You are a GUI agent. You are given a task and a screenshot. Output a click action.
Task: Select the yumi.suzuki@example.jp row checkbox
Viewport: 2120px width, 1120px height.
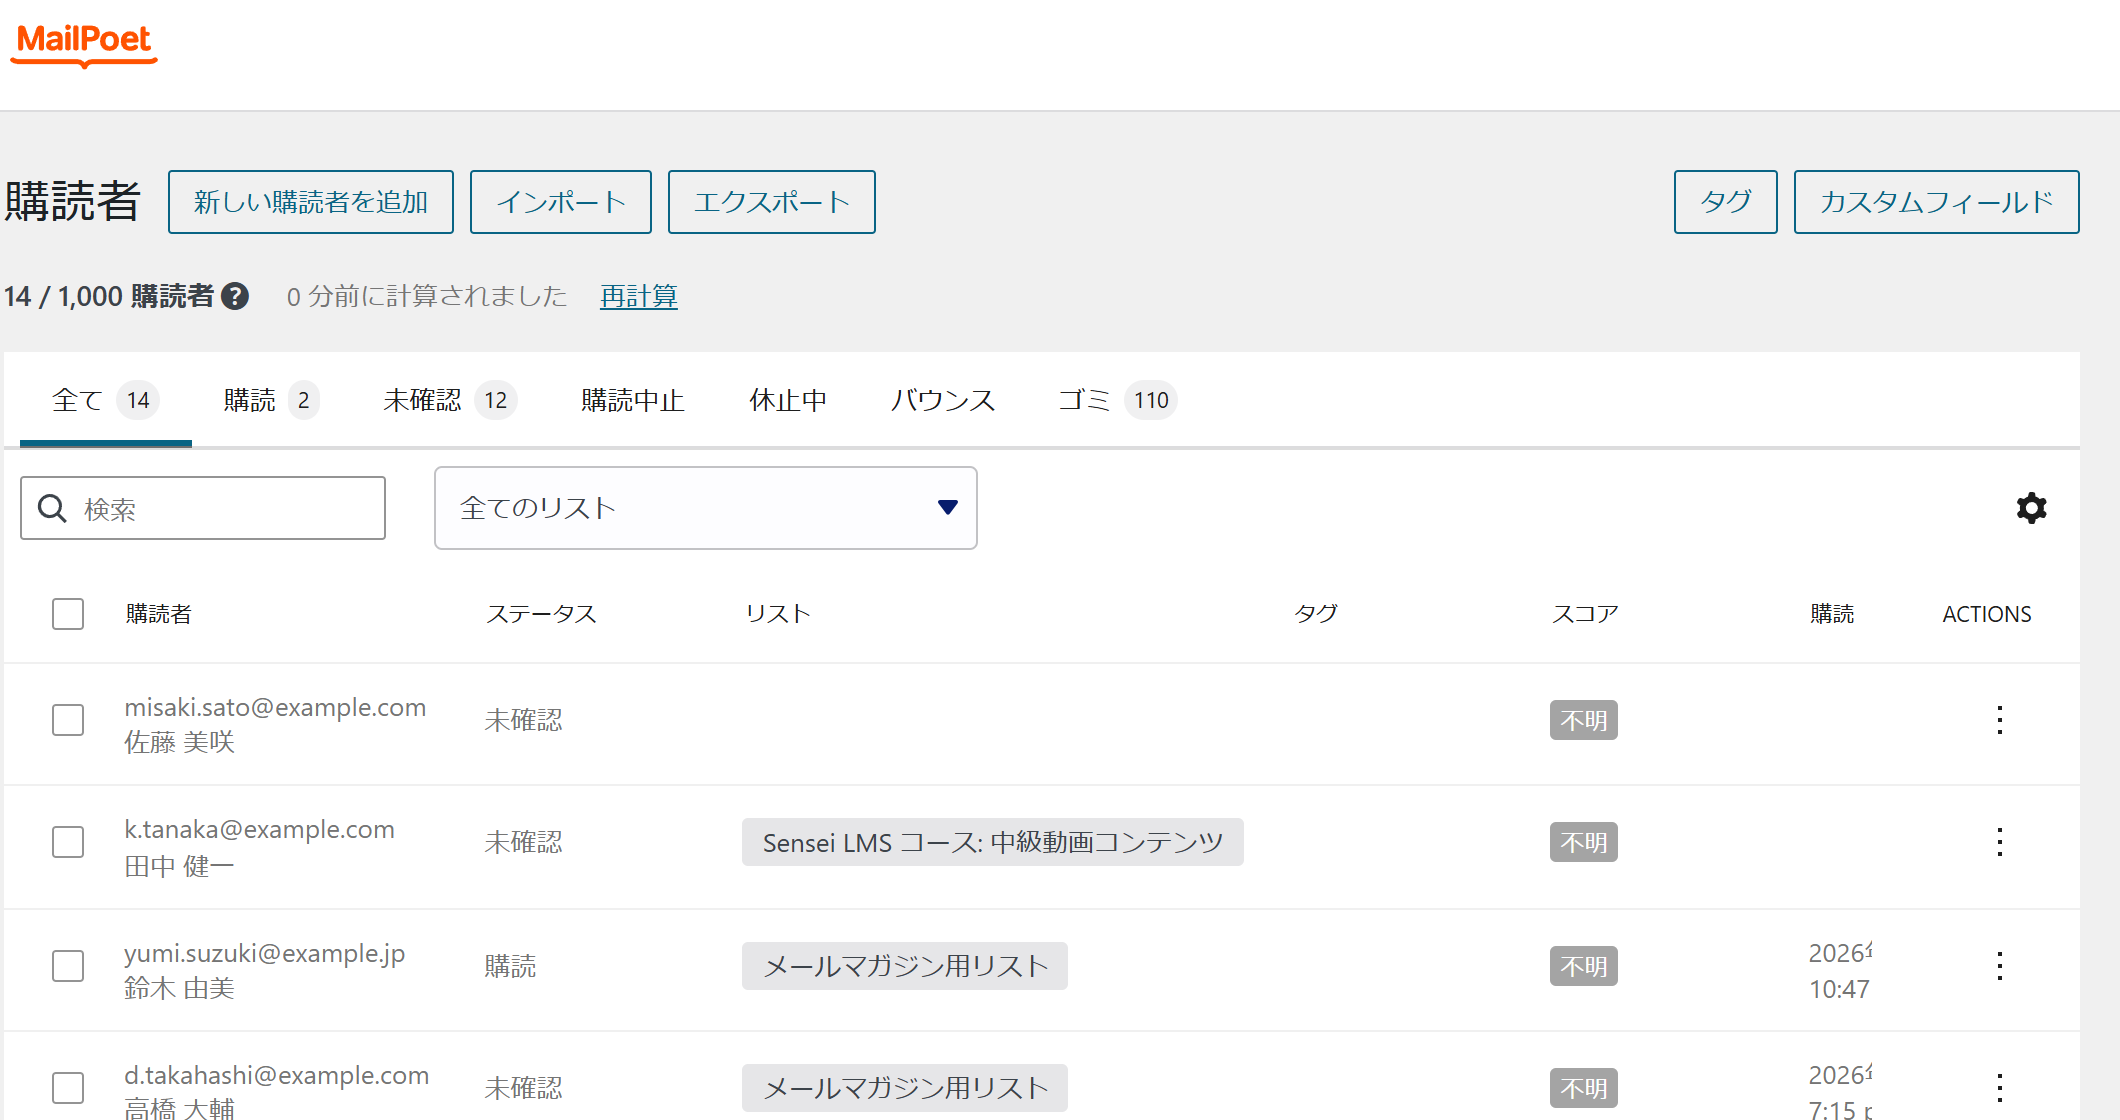tap(68, 966)
